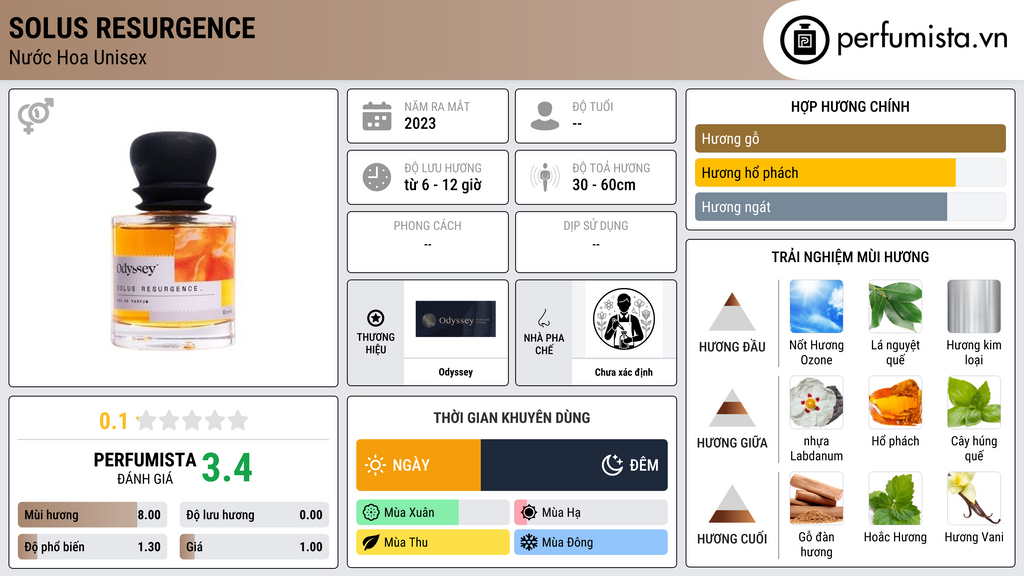
Task: Click the flower icon for Mùa Xuân
Action: pos(371,513)
